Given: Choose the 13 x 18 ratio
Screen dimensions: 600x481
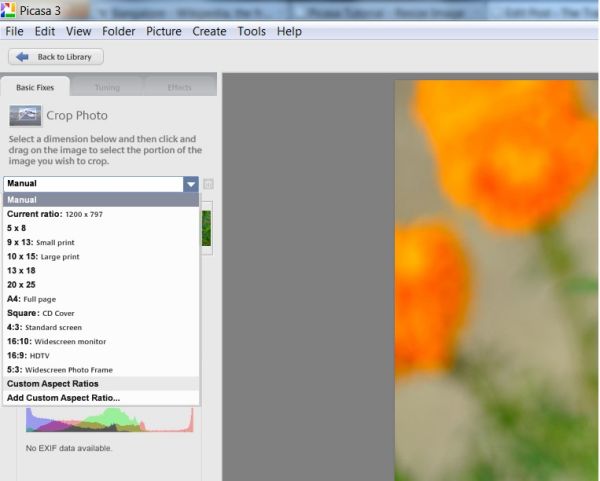Looking at the screenshot, I should coord(101,271).
